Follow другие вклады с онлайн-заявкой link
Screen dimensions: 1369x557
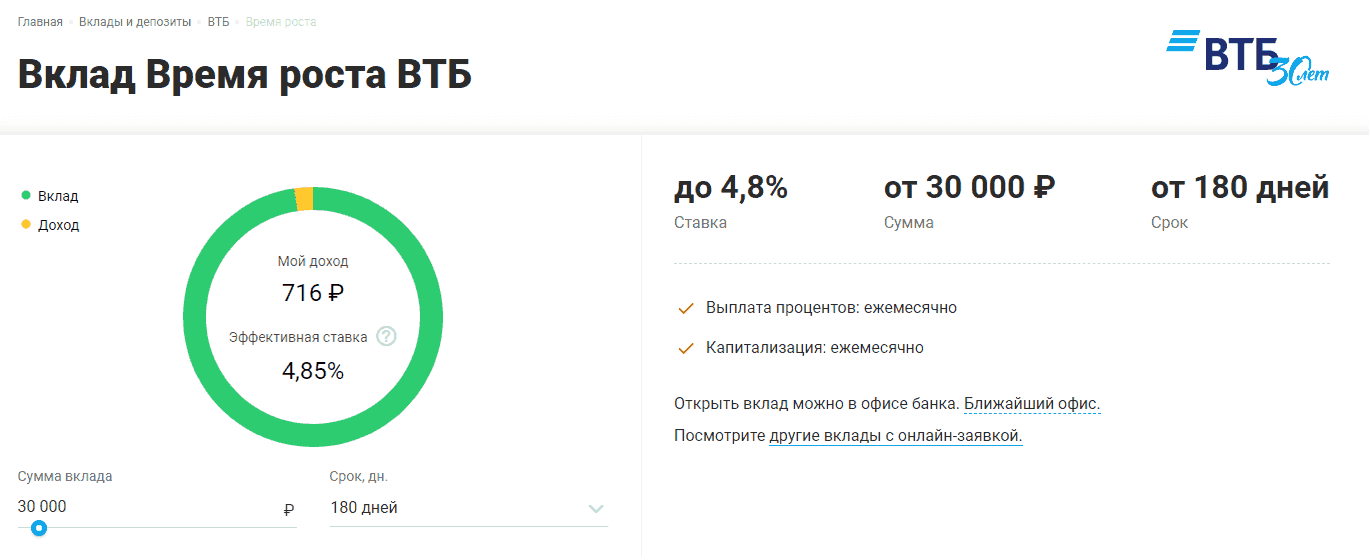pos(895,436)
